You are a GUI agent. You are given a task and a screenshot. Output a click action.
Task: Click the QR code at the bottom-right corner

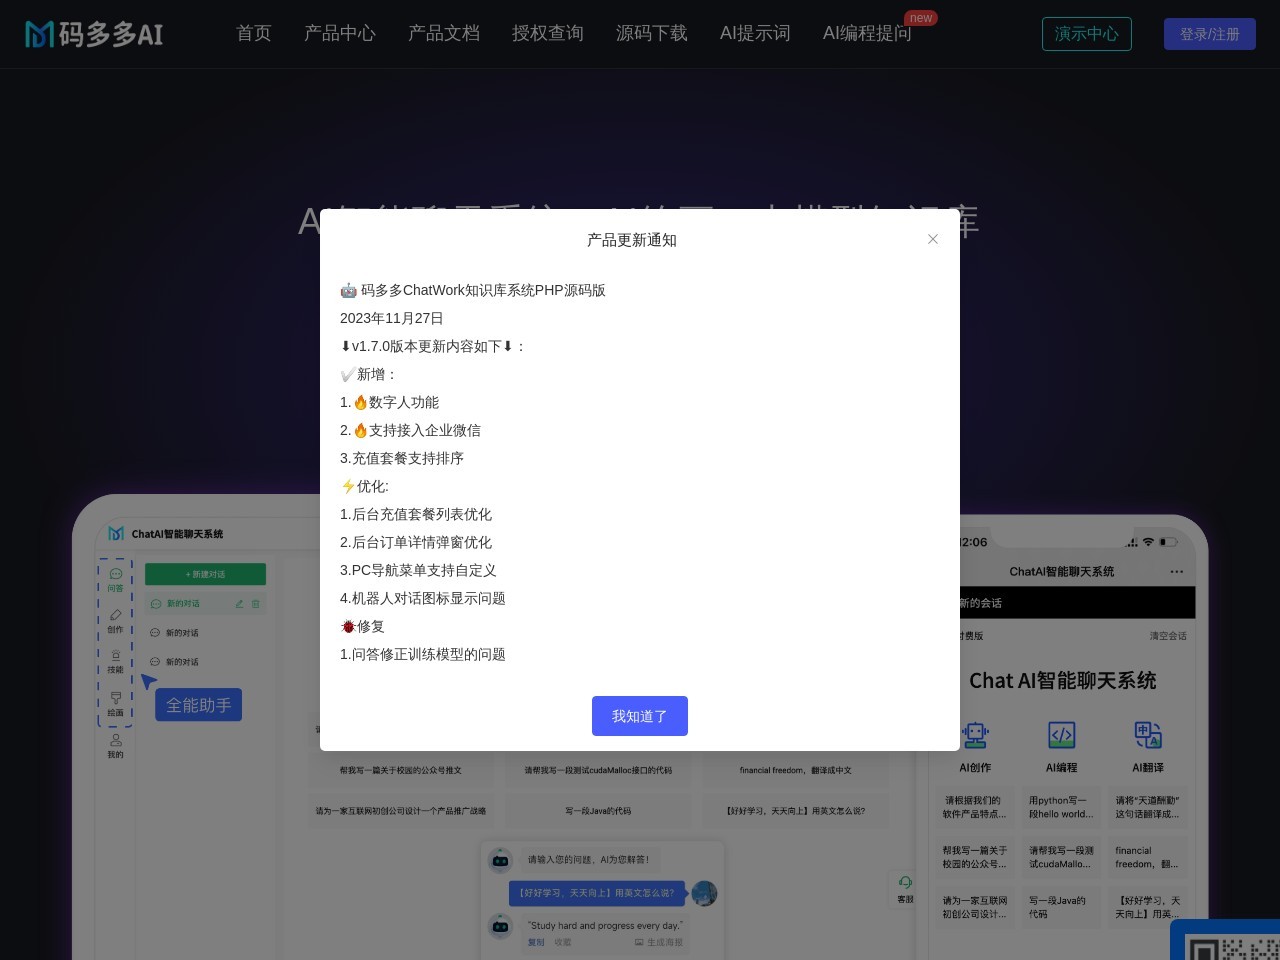point(1232,948)
